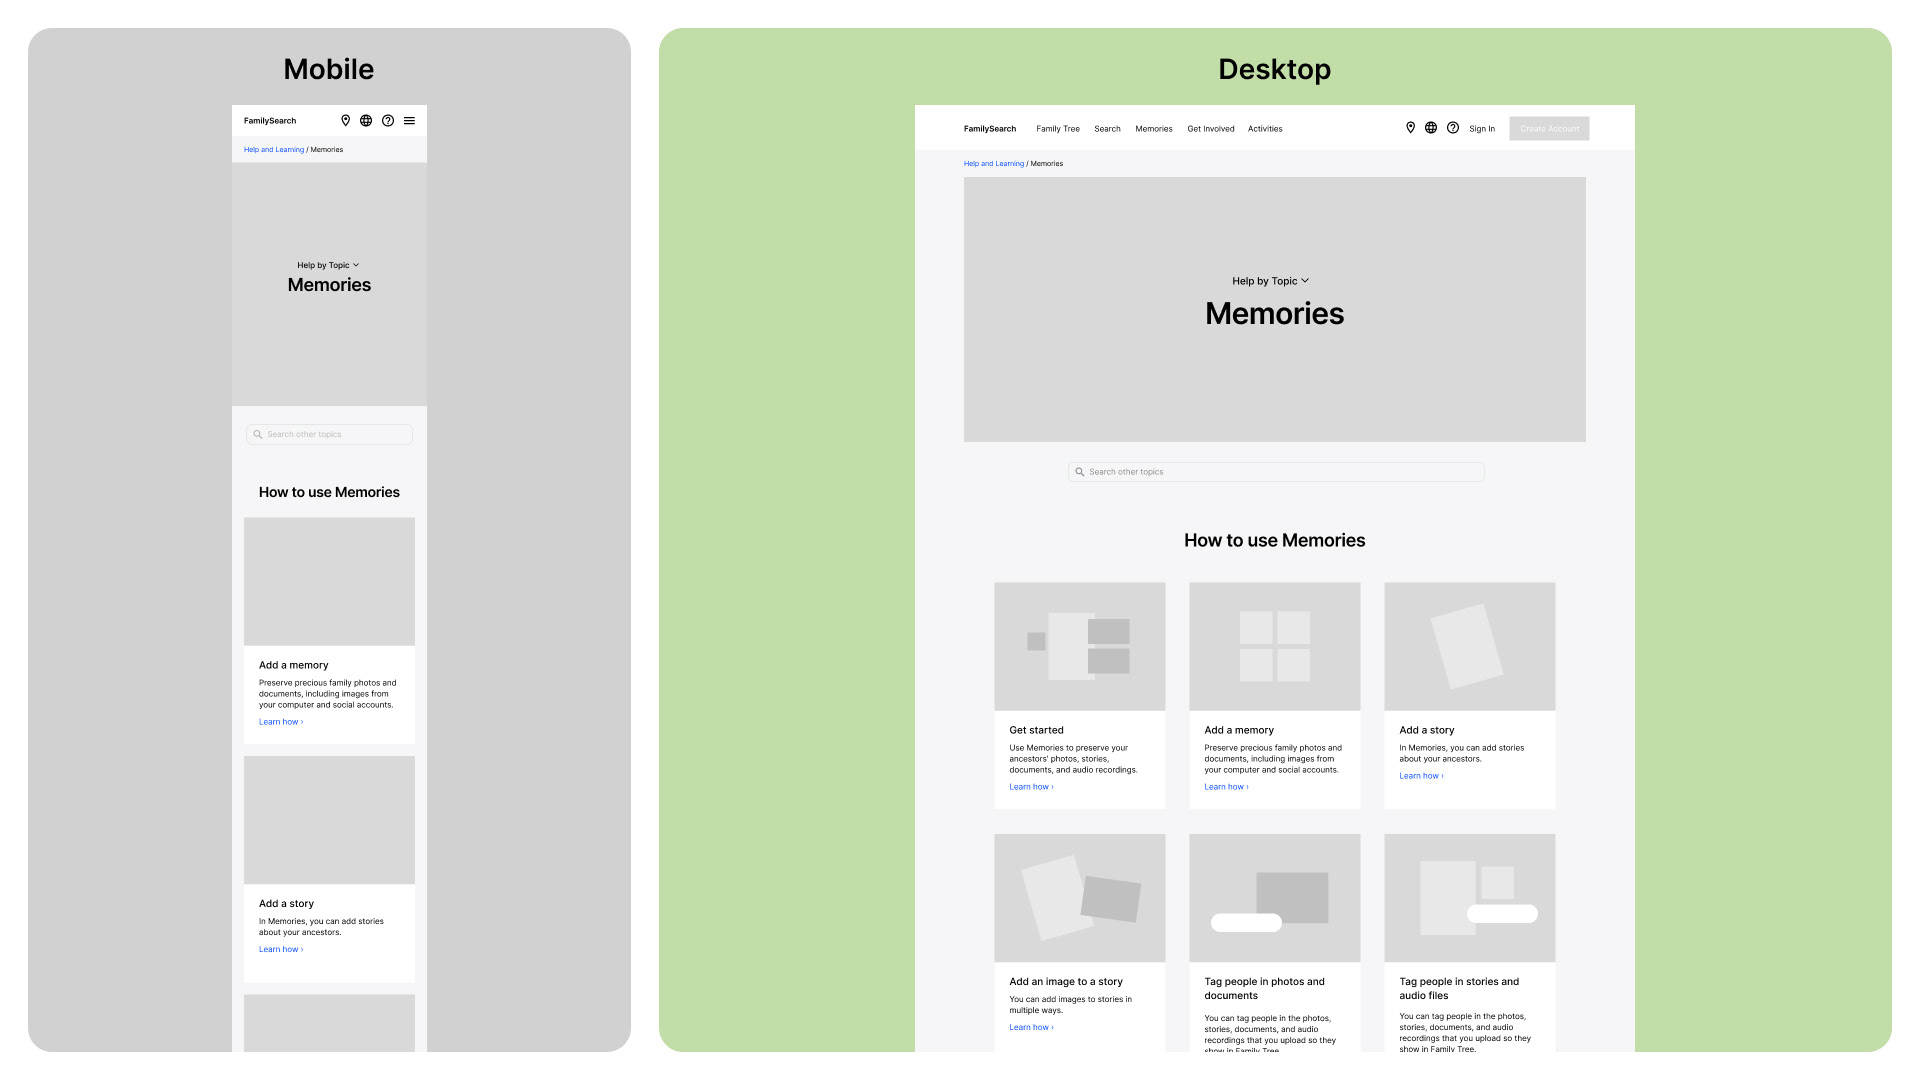Click FamilySearch logo in mobile header

pos(270,121)
